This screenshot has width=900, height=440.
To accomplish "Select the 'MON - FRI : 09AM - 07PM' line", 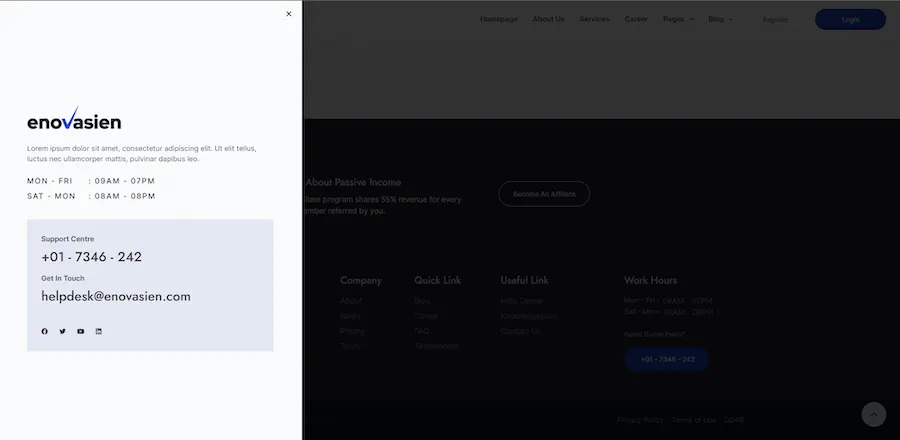I will coord(91,181).
